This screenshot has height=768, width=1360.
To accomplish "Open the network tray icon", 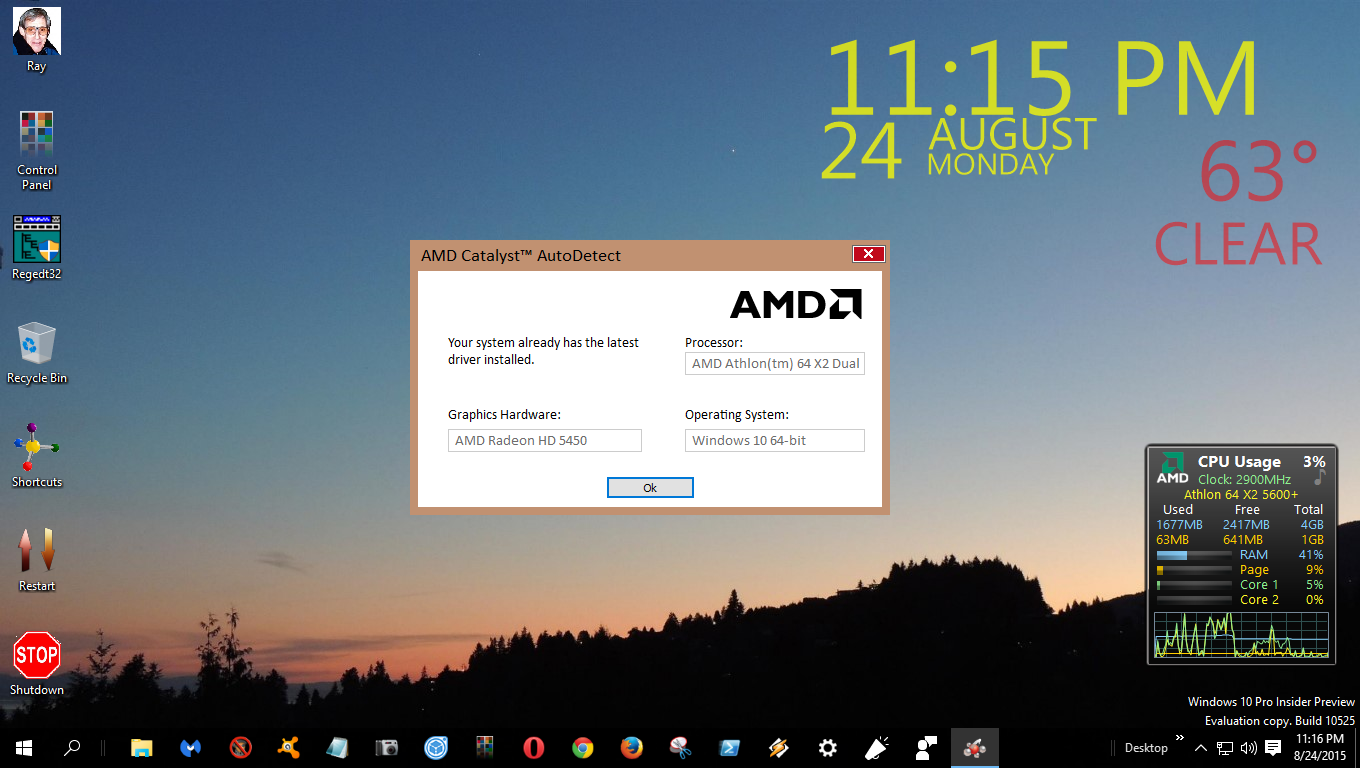I will click(1225, 747).
